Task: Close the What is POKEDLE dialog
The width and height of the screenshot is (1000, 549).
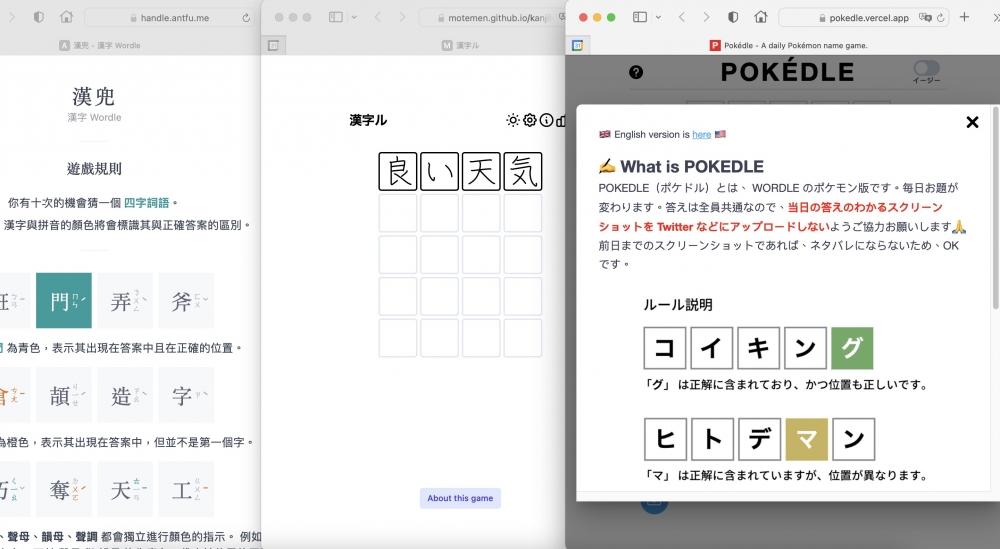Action: pos(972,122)
